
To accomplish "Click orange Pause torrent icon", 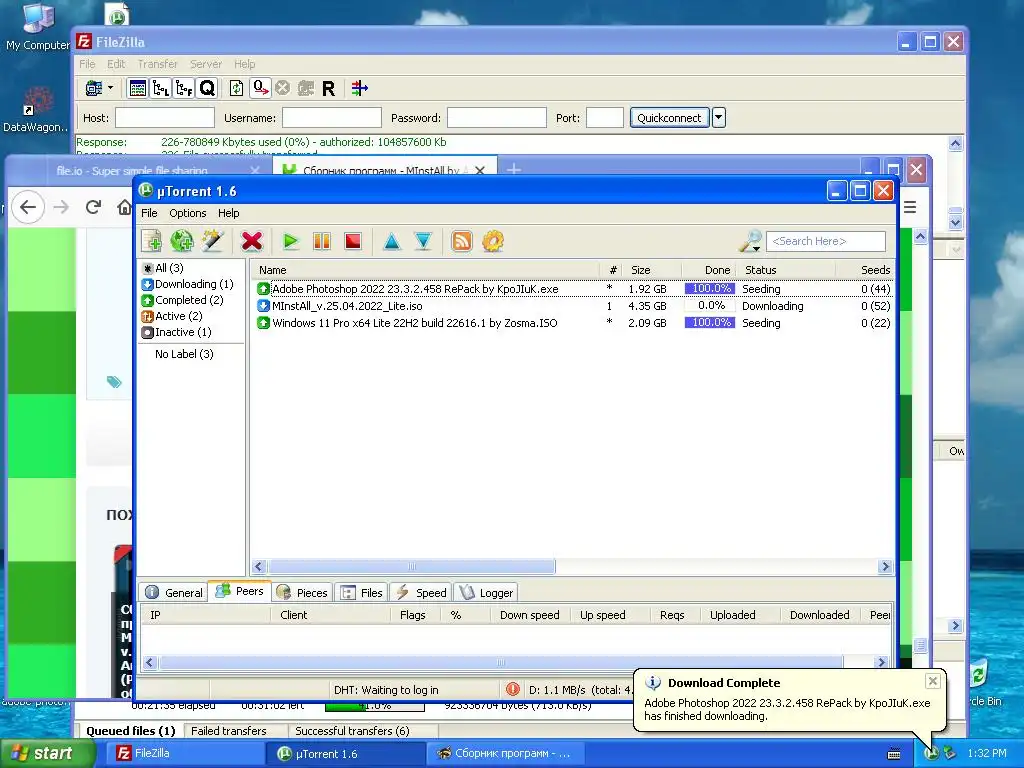I will (322, 241).
